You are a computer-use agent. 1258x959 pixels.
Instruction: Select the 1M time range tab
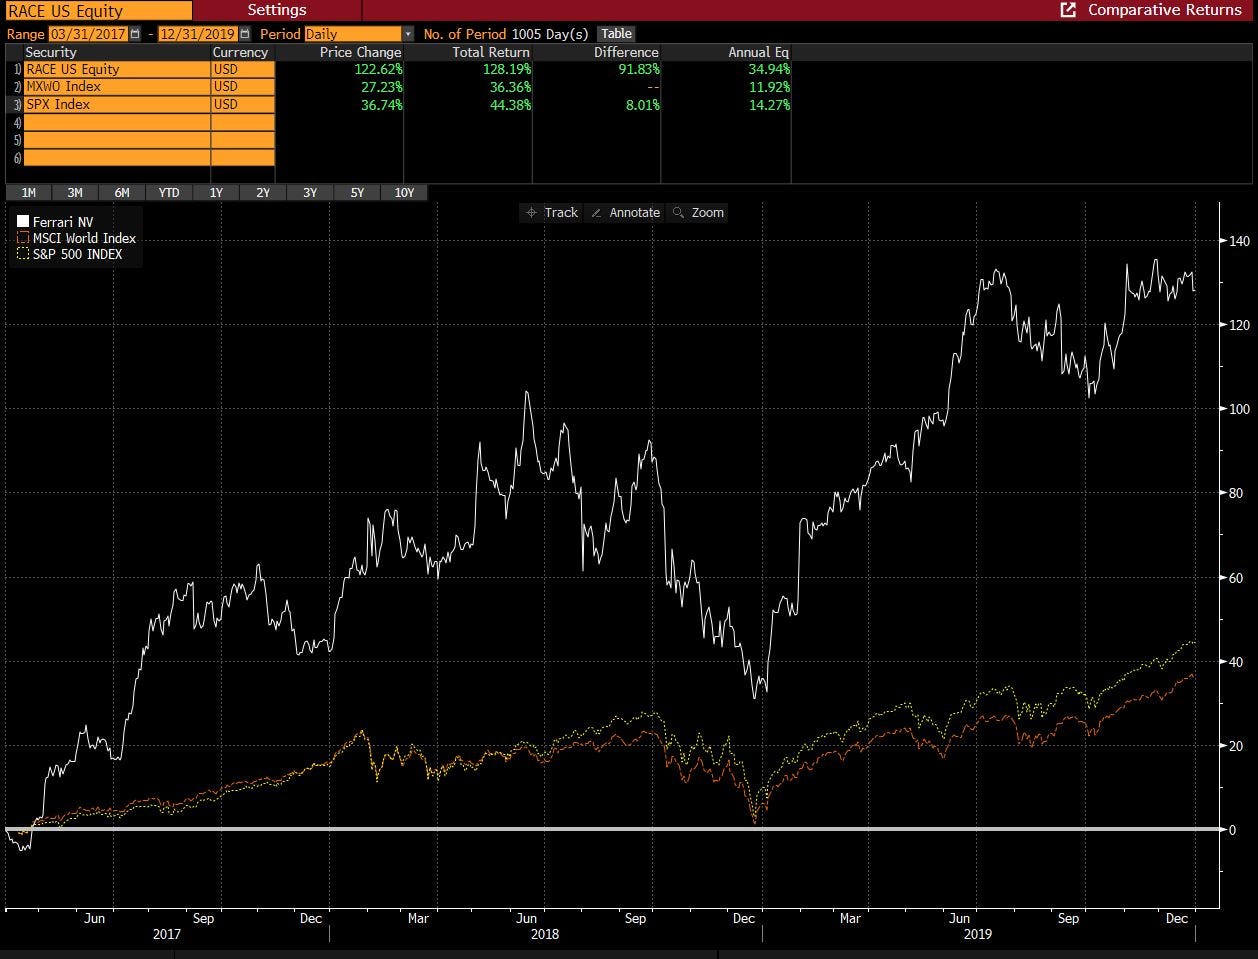click(28, 193)
